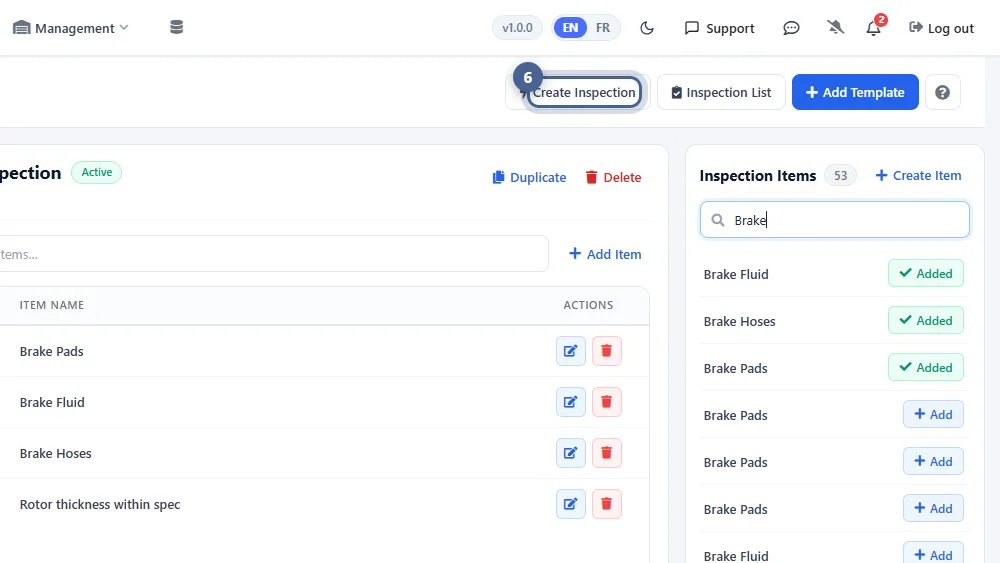Click the database stack icon

[177, 27]
